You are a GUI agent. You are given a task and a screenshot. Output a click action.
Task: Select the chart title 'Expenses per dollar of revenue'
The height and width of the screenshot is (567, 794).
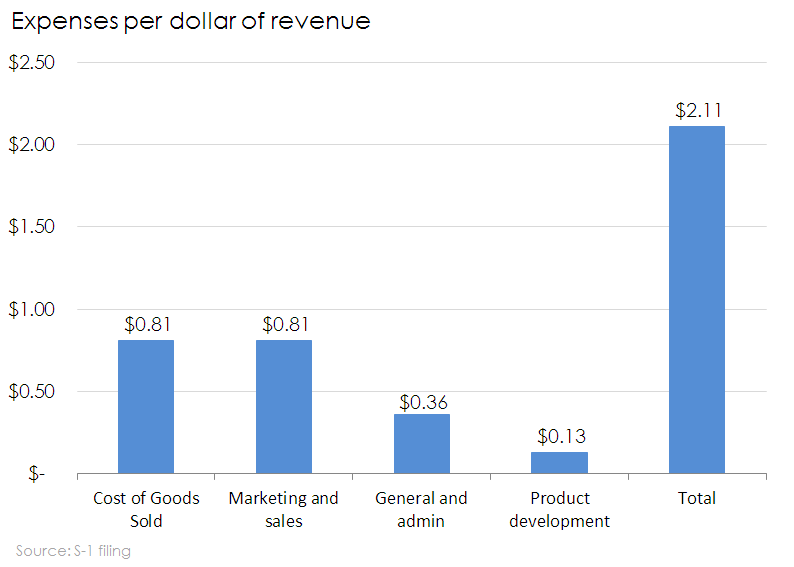click(190, 21)
